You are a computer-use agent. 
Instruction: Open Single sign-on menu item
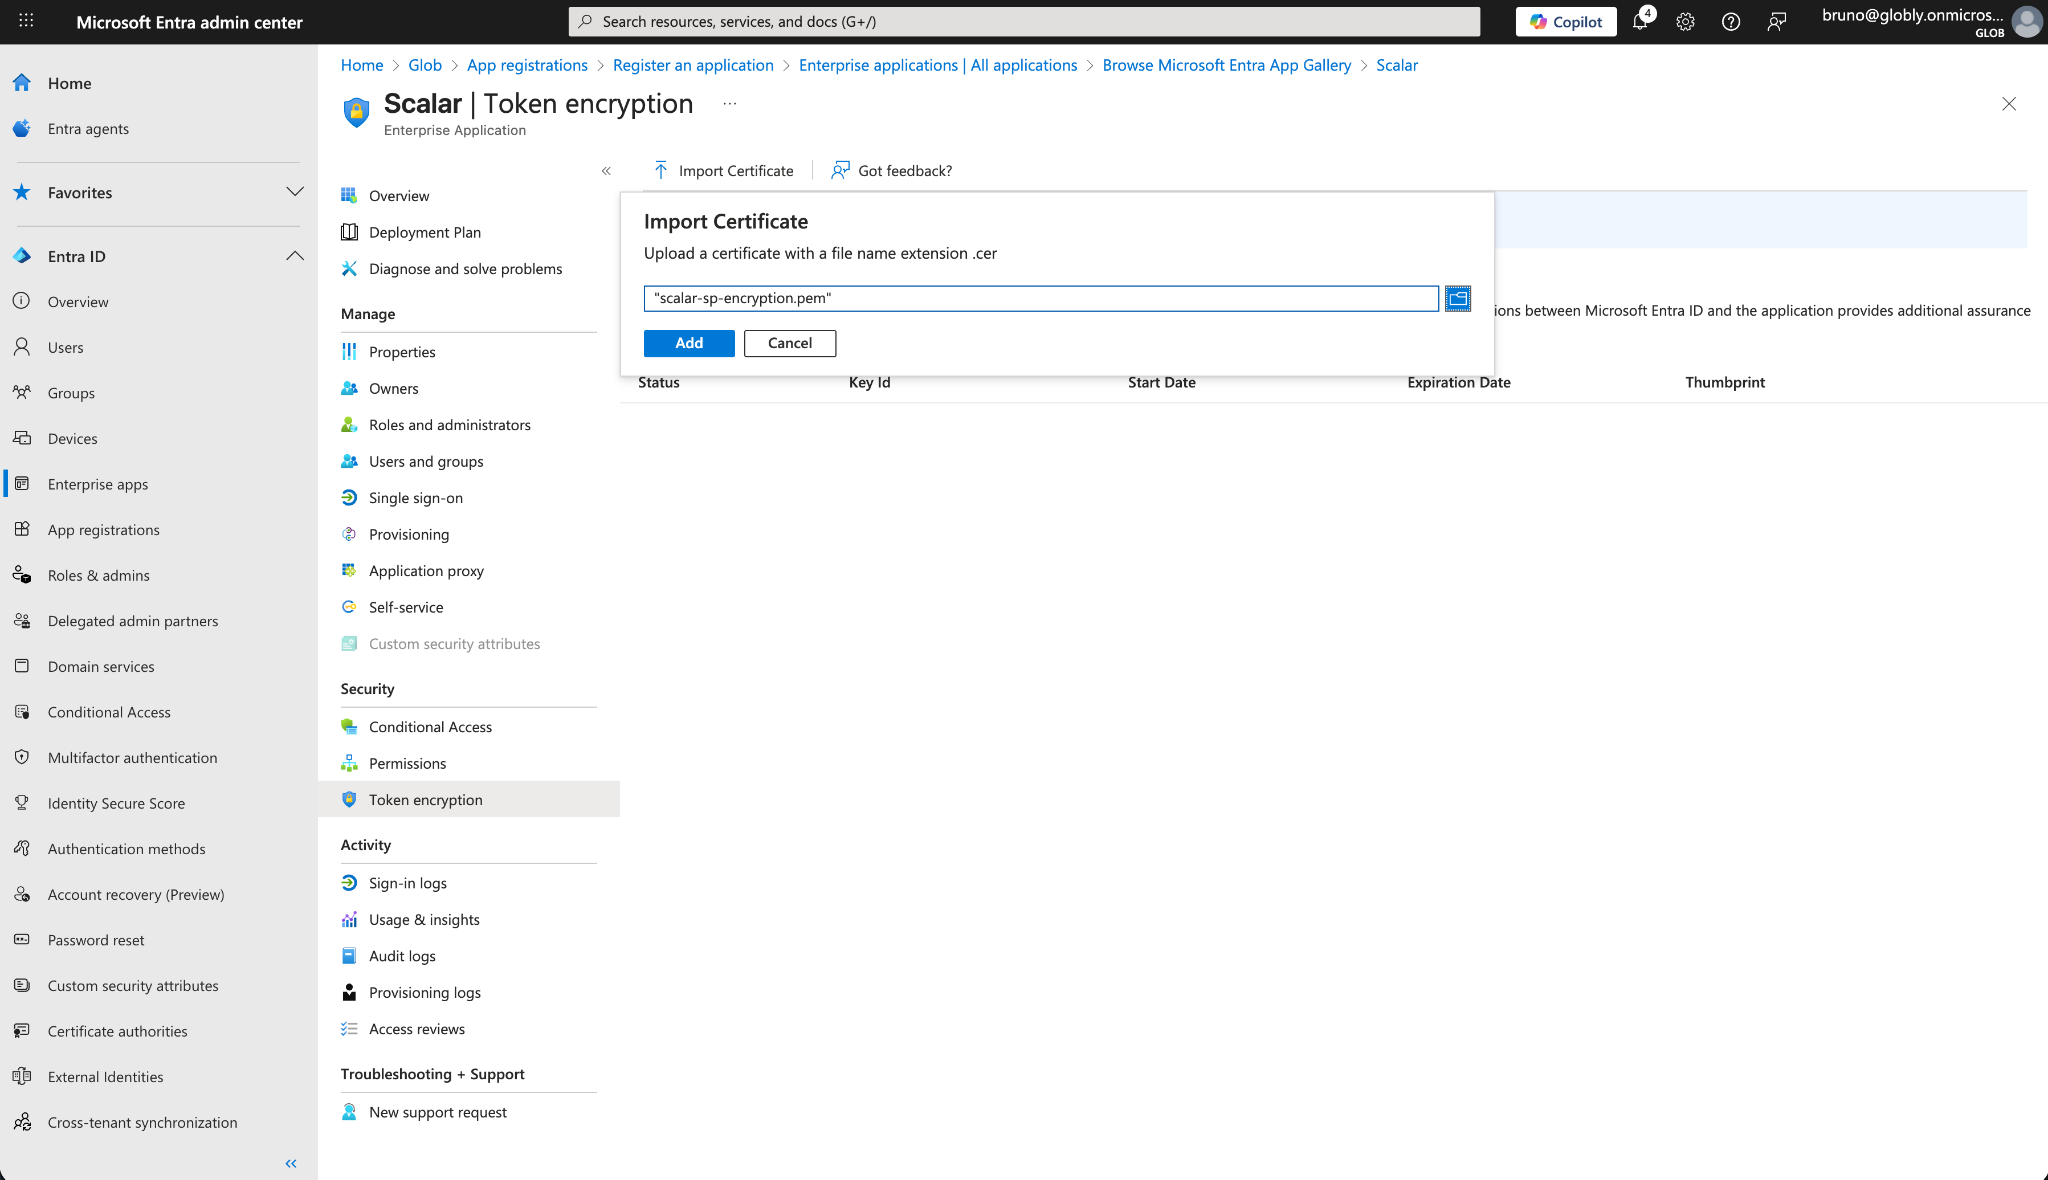415,498
